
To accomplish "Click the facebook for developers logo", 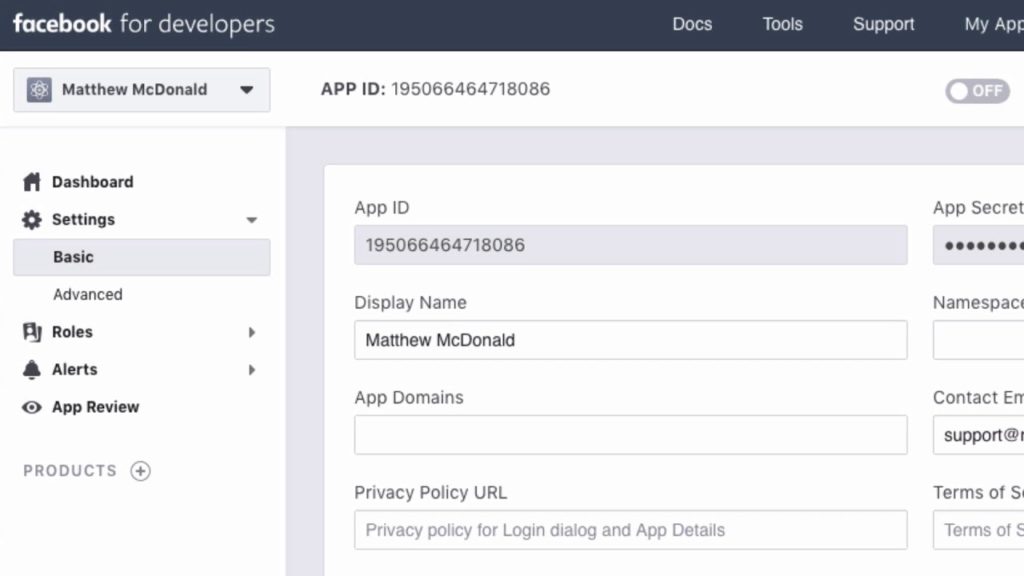I will coord(144,24).
